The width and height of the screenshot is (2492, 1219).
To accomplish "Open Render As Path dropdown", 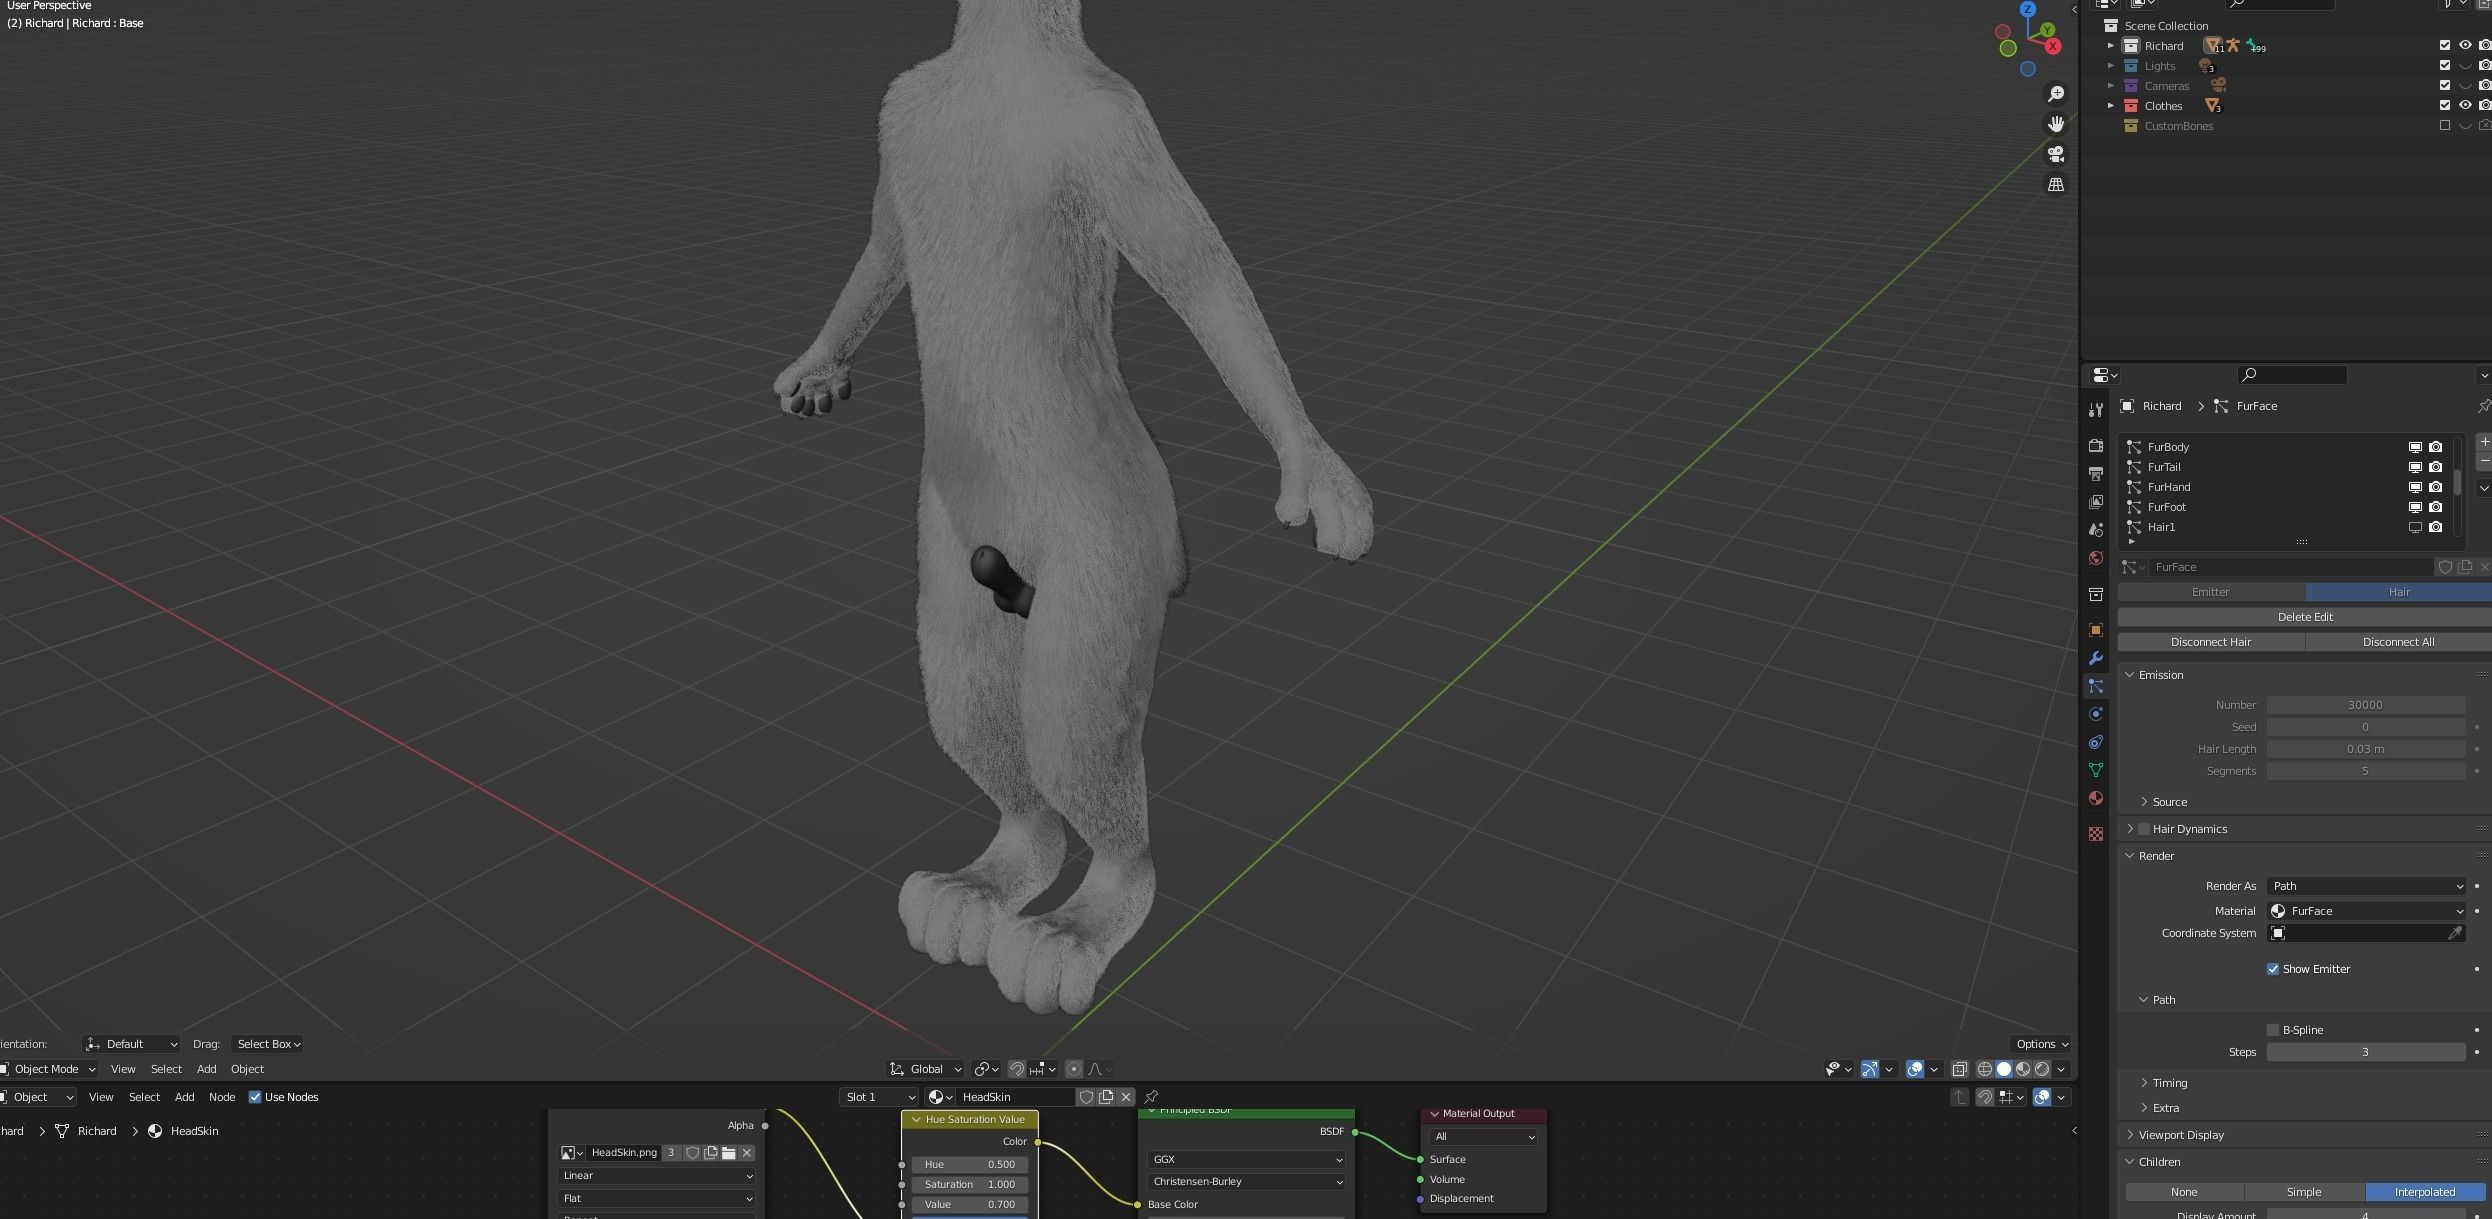I will tap(2366, 886).
